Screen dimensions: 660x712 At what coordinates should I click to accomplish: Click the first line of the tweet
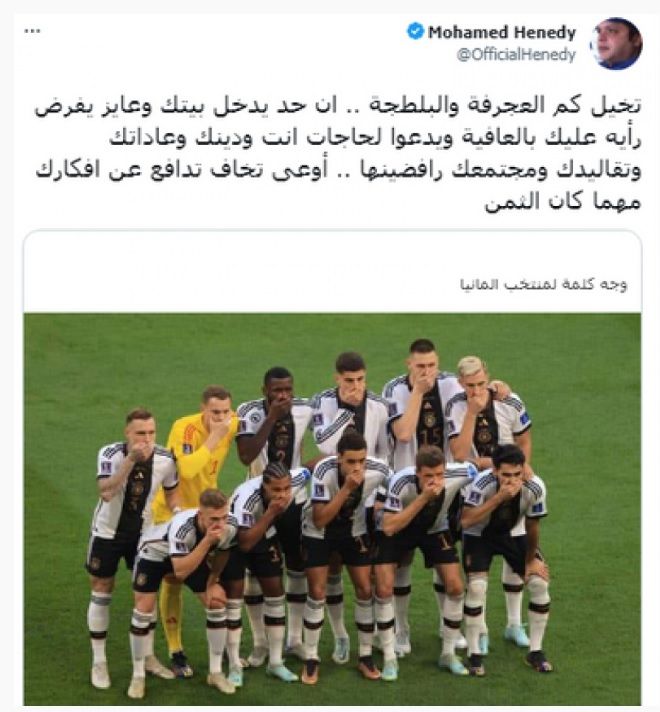[338, 105]
